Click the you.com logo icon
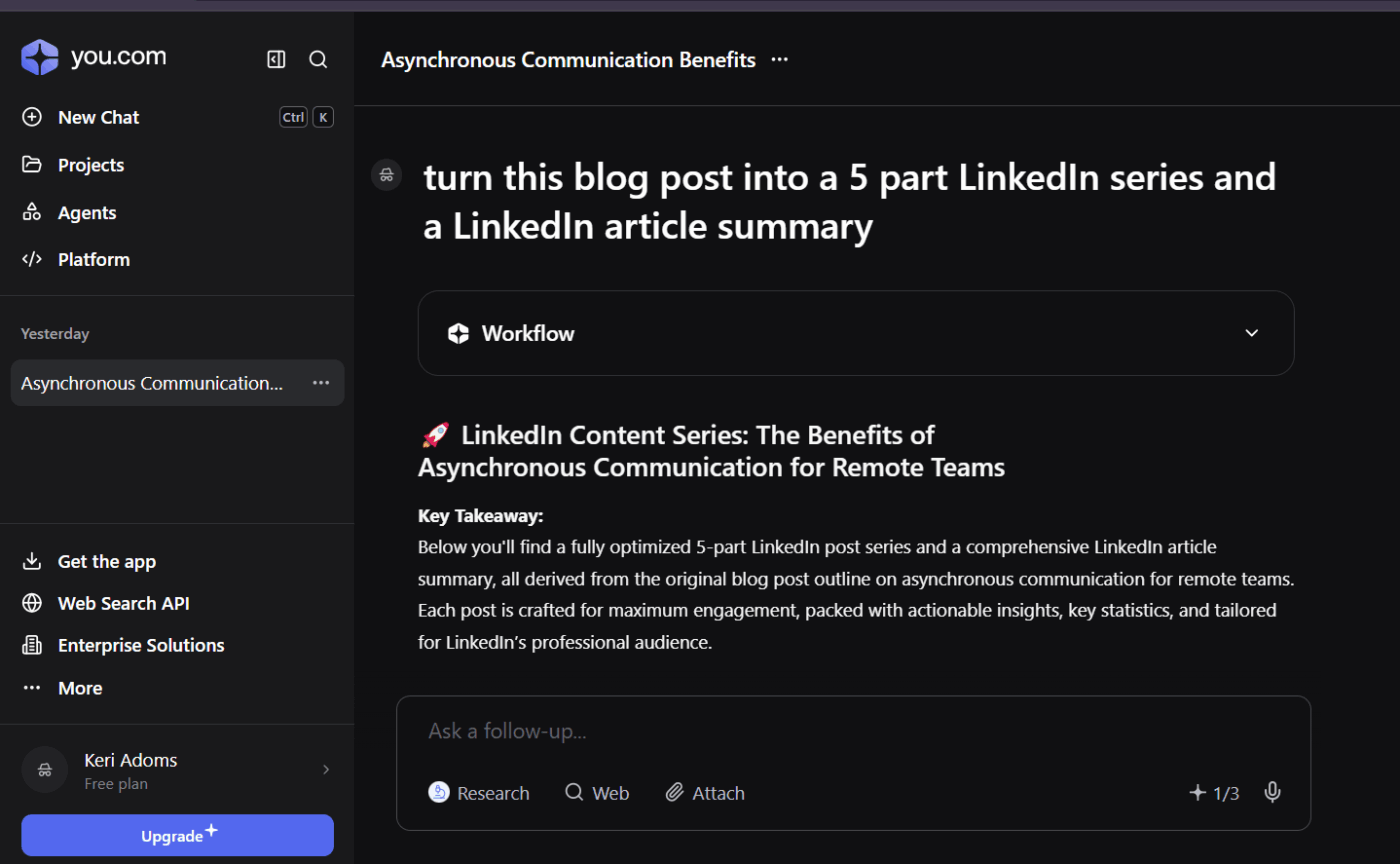Image resolution: width=1400 pixels, height=864 pixels. [39, 57]
